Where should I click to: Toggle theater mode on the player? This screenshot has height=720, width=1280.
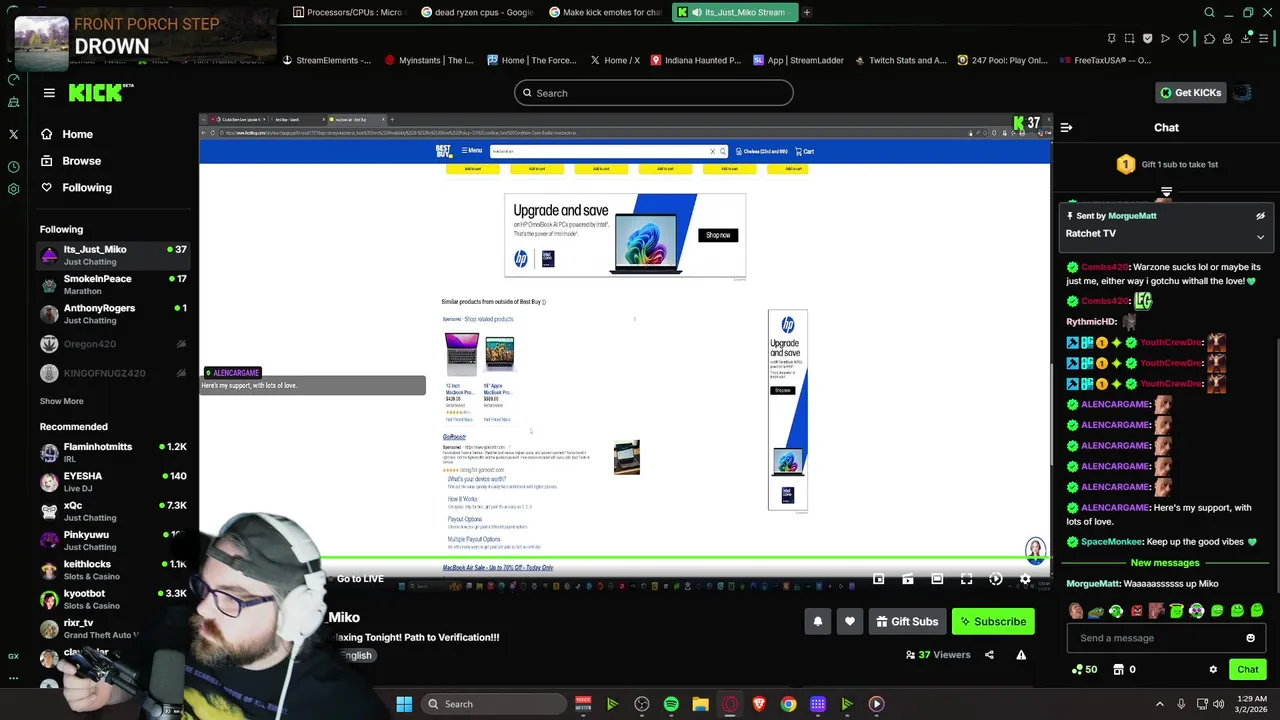937,579
